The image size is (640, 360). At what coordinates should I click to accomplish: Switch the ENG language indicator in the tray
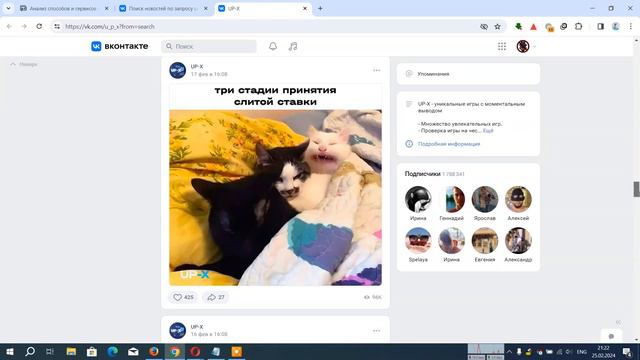tap(582, 351)
